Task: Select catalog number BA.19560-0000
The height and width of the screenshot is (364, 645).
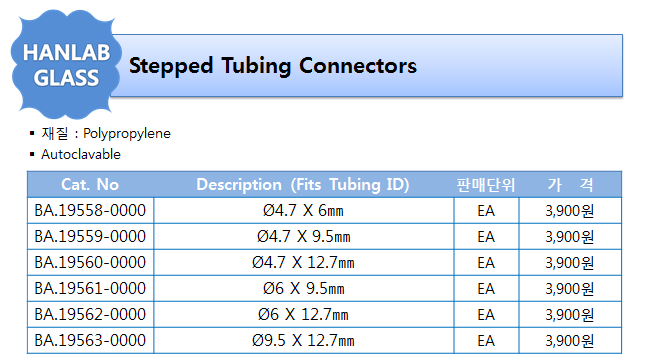Action: pos(90,262)
